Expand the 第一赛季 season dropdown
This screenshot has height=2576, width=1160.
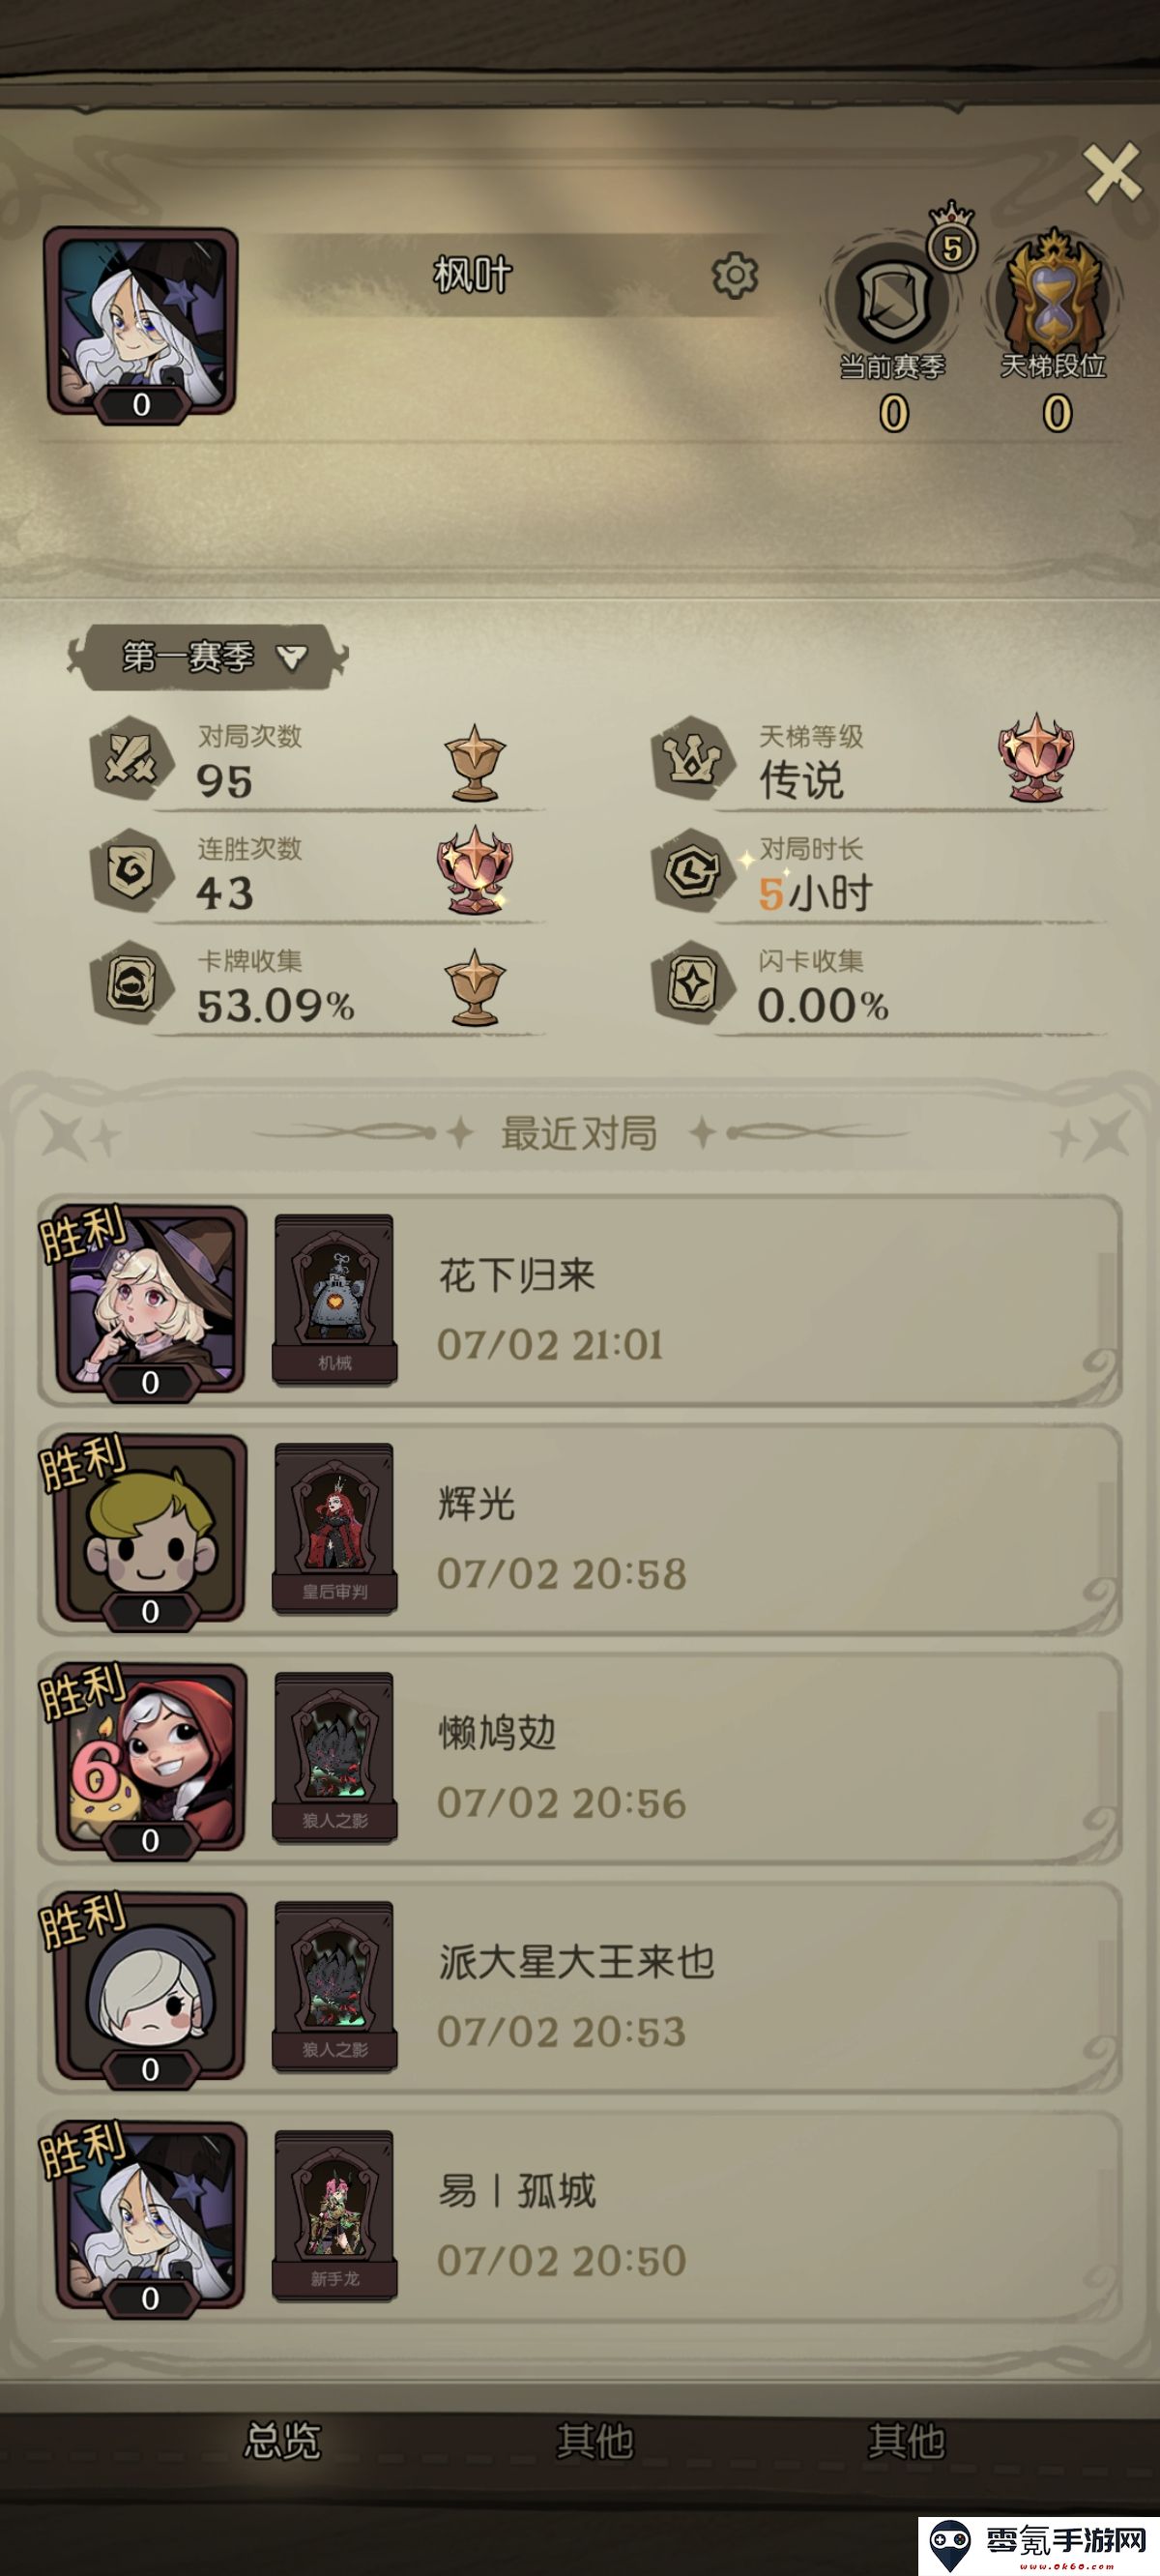(208, 657)
